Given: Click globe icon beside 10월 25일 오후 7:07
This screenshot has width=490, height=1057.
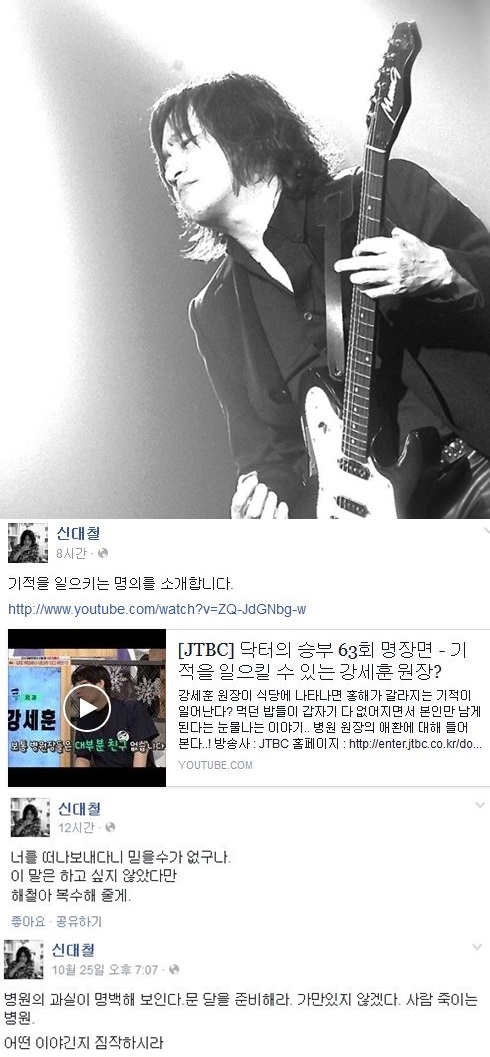Looking at the screenshot, I should (x=174, y=969).
